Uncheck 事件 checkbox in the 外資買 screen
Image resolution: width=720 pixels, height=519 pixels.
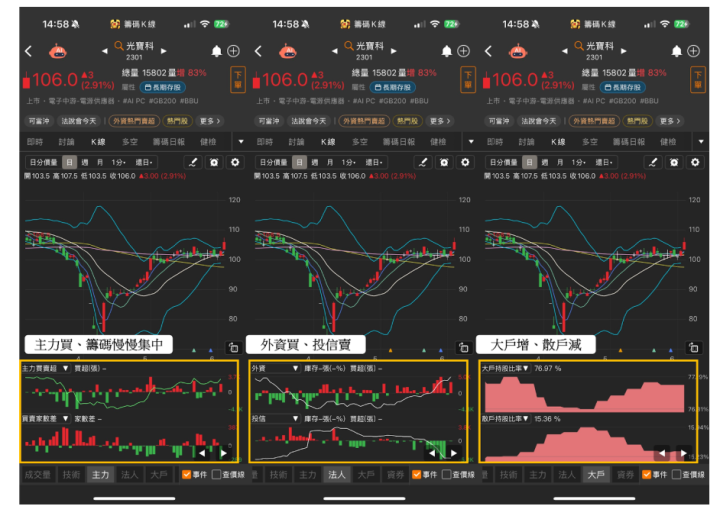(x=416, y=474)
